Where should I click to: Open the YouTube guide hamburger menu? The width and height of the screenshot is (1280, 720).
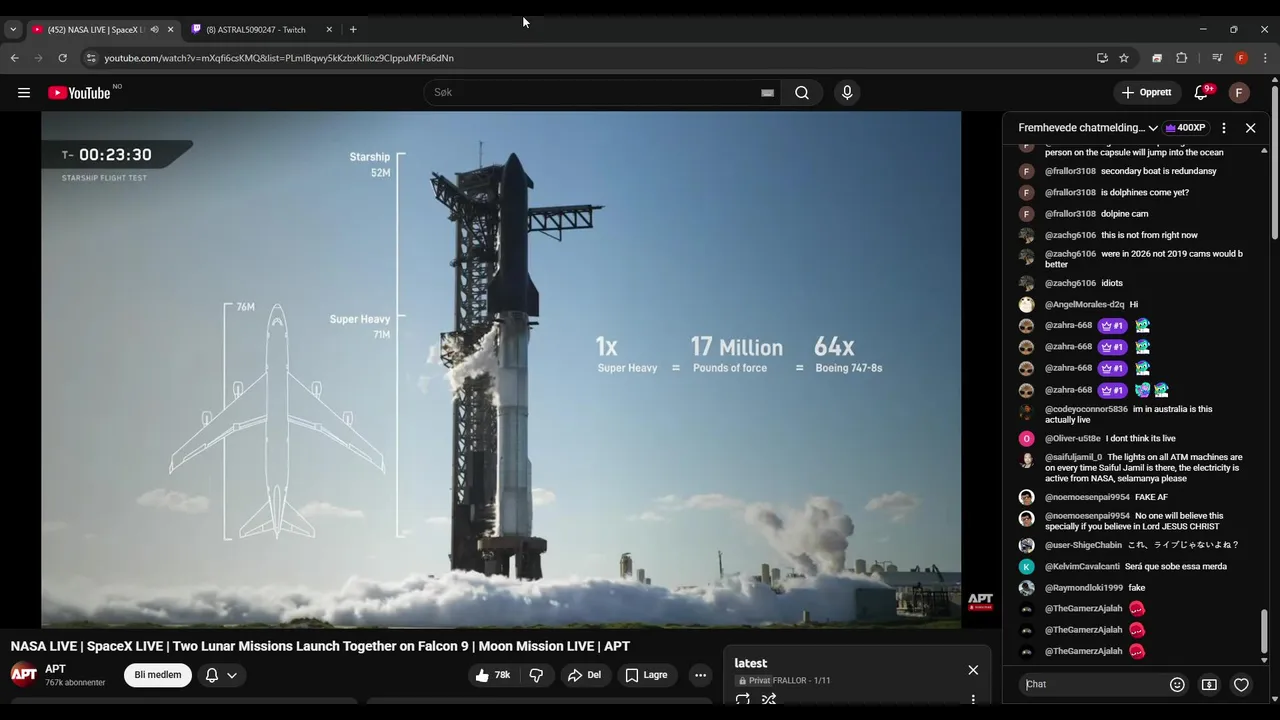24,93
